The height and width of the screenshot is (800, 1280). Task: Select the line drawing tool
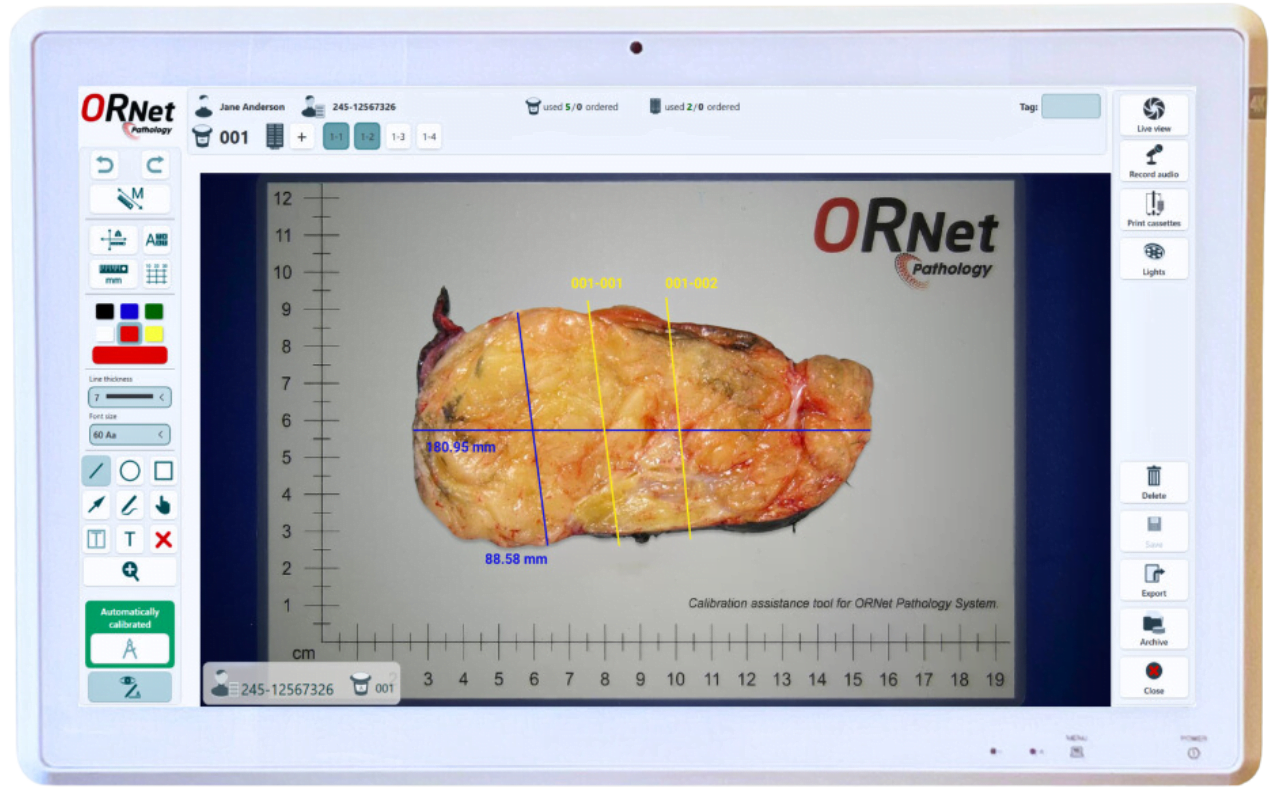click(95, 470)
